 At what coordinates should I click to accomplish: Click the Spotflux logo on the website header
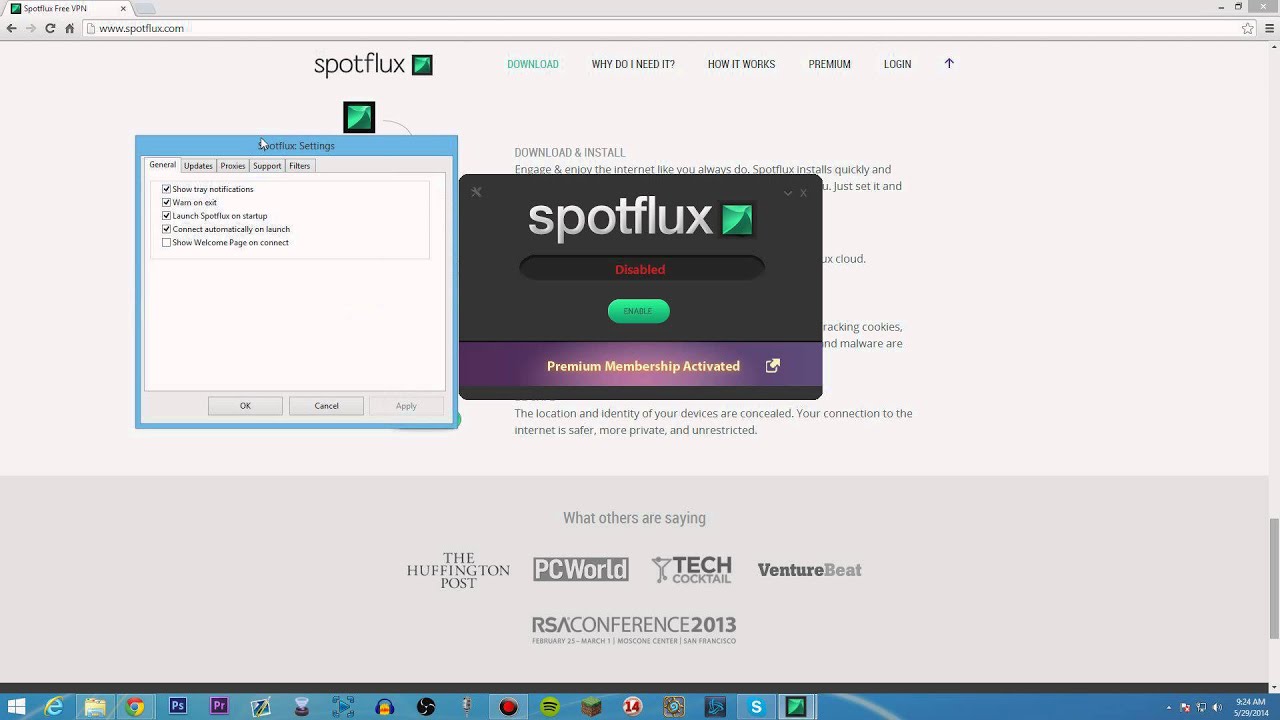tap(373, 65)
